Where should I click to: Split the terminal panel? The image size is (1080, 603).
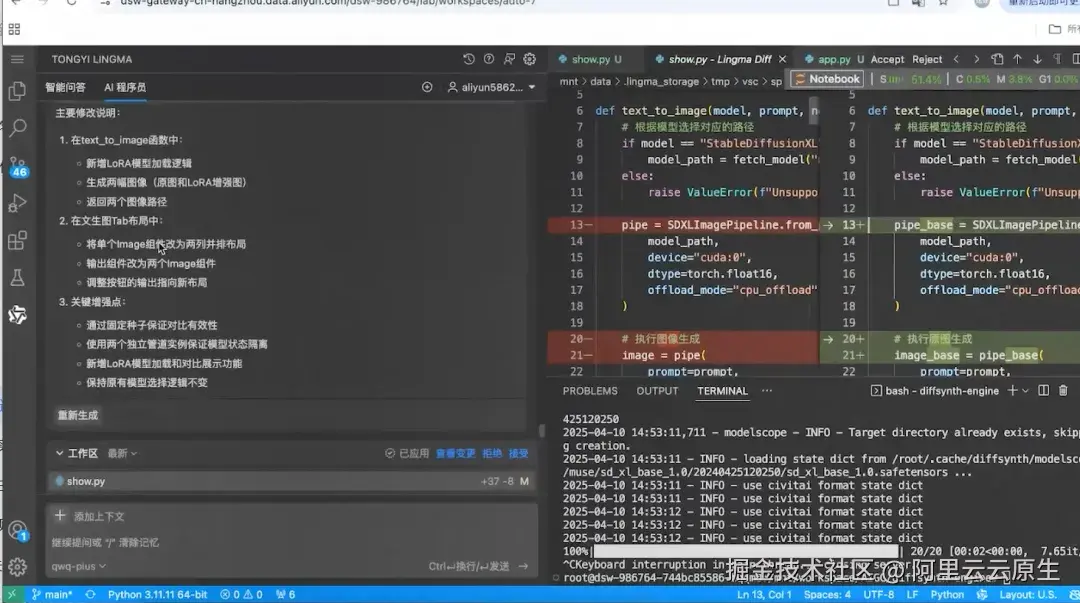(x=1043, y=391)
